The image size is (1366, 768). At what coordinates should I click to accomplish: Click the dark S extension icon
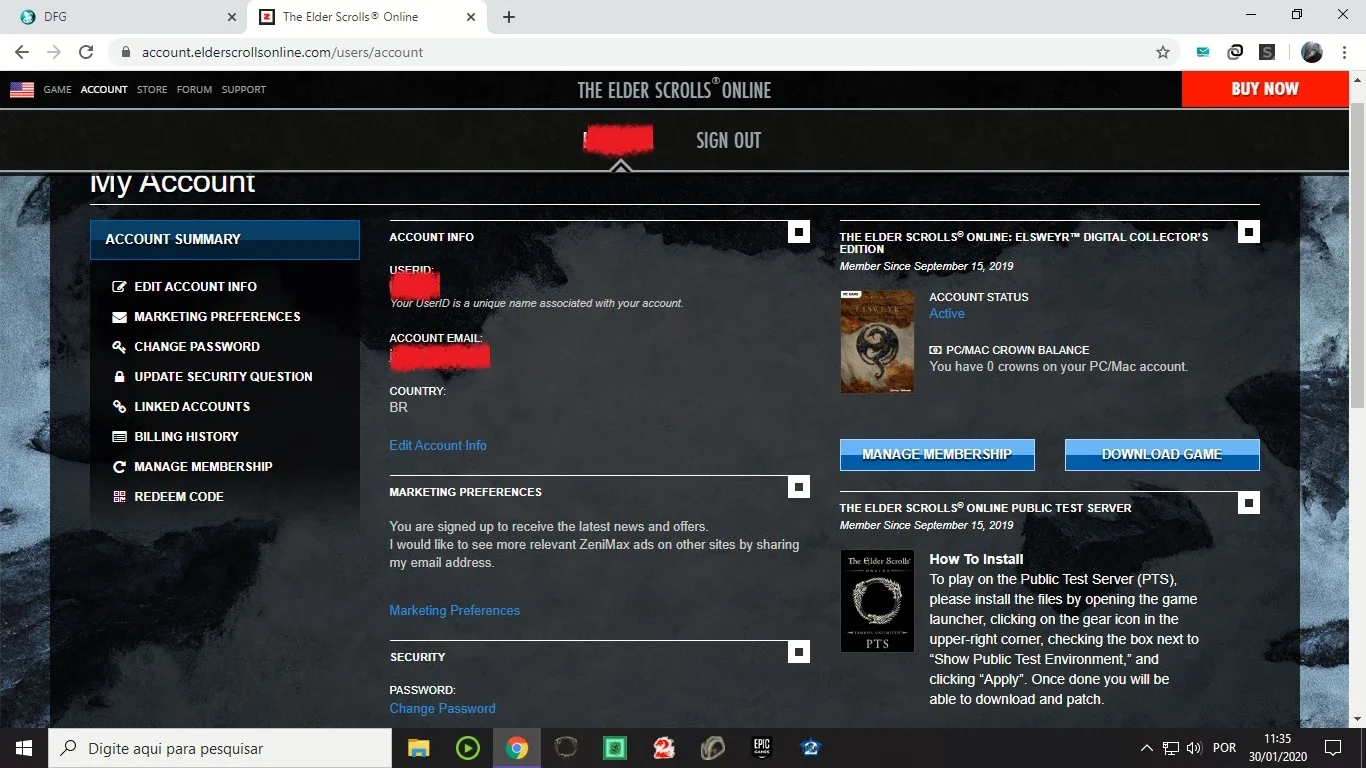pos(1267,52)
